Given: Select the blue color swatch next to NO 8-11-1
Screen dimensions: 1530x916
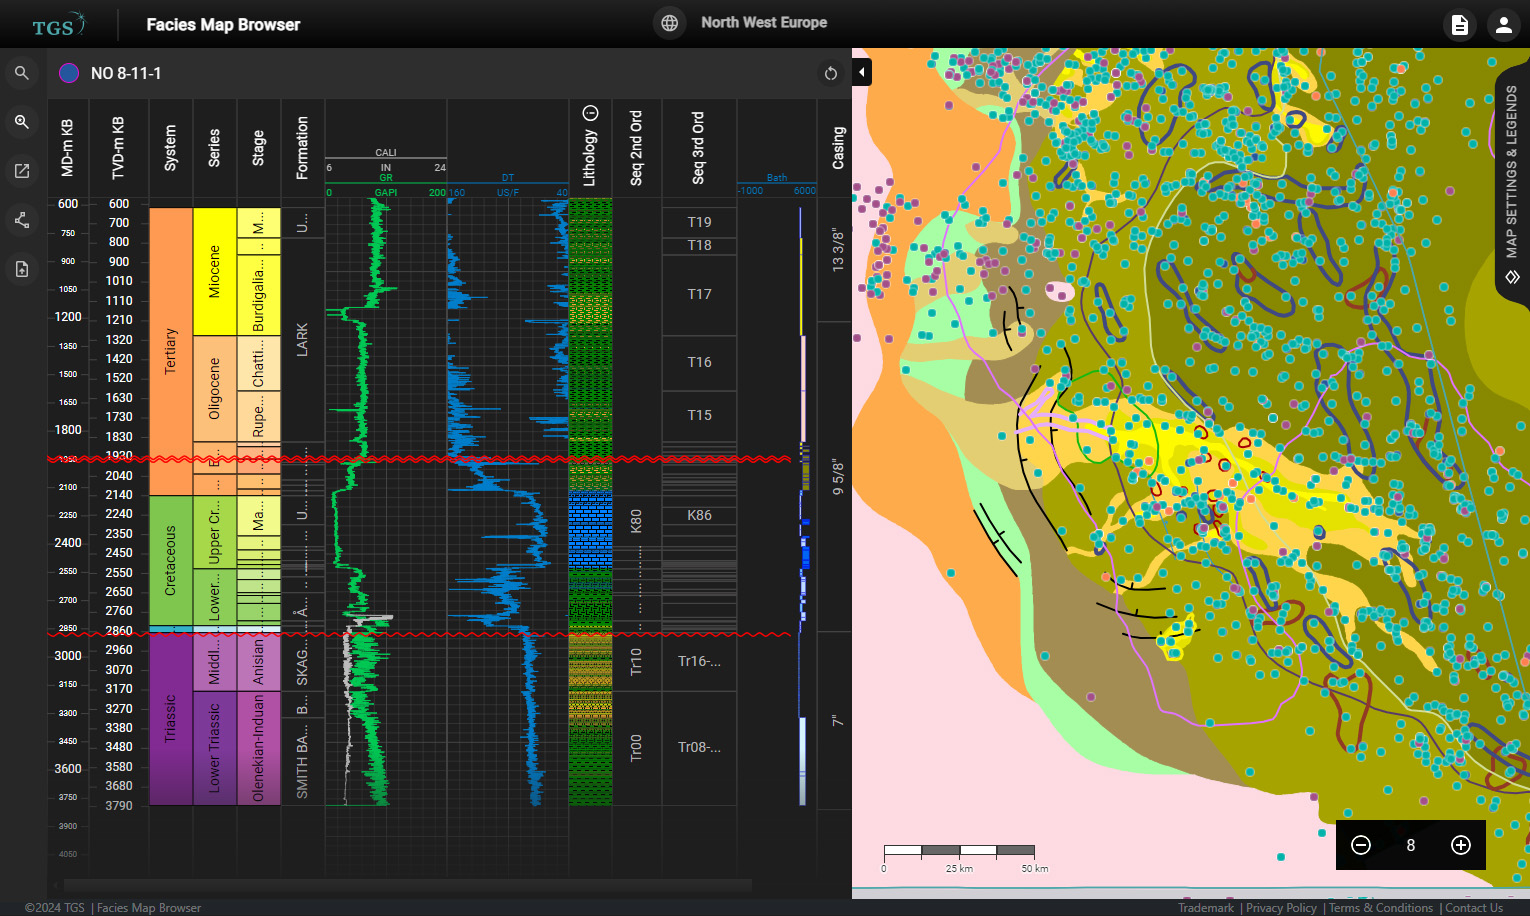Looking at the screenshot, I should (69, 73).
